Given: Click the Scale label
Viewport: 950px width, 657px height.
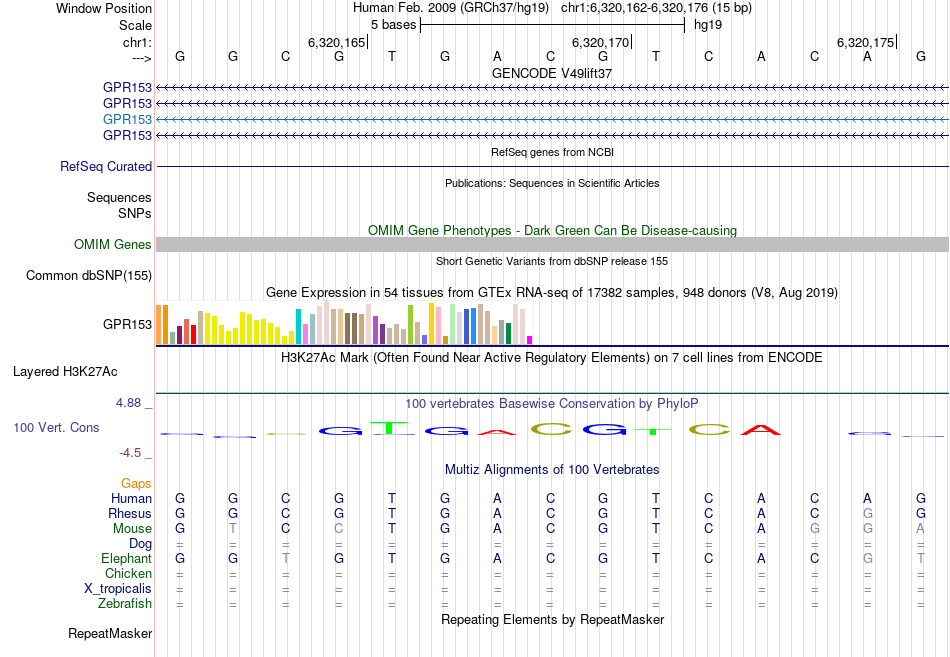Looking at the screenshot, I should click(136, 25).
